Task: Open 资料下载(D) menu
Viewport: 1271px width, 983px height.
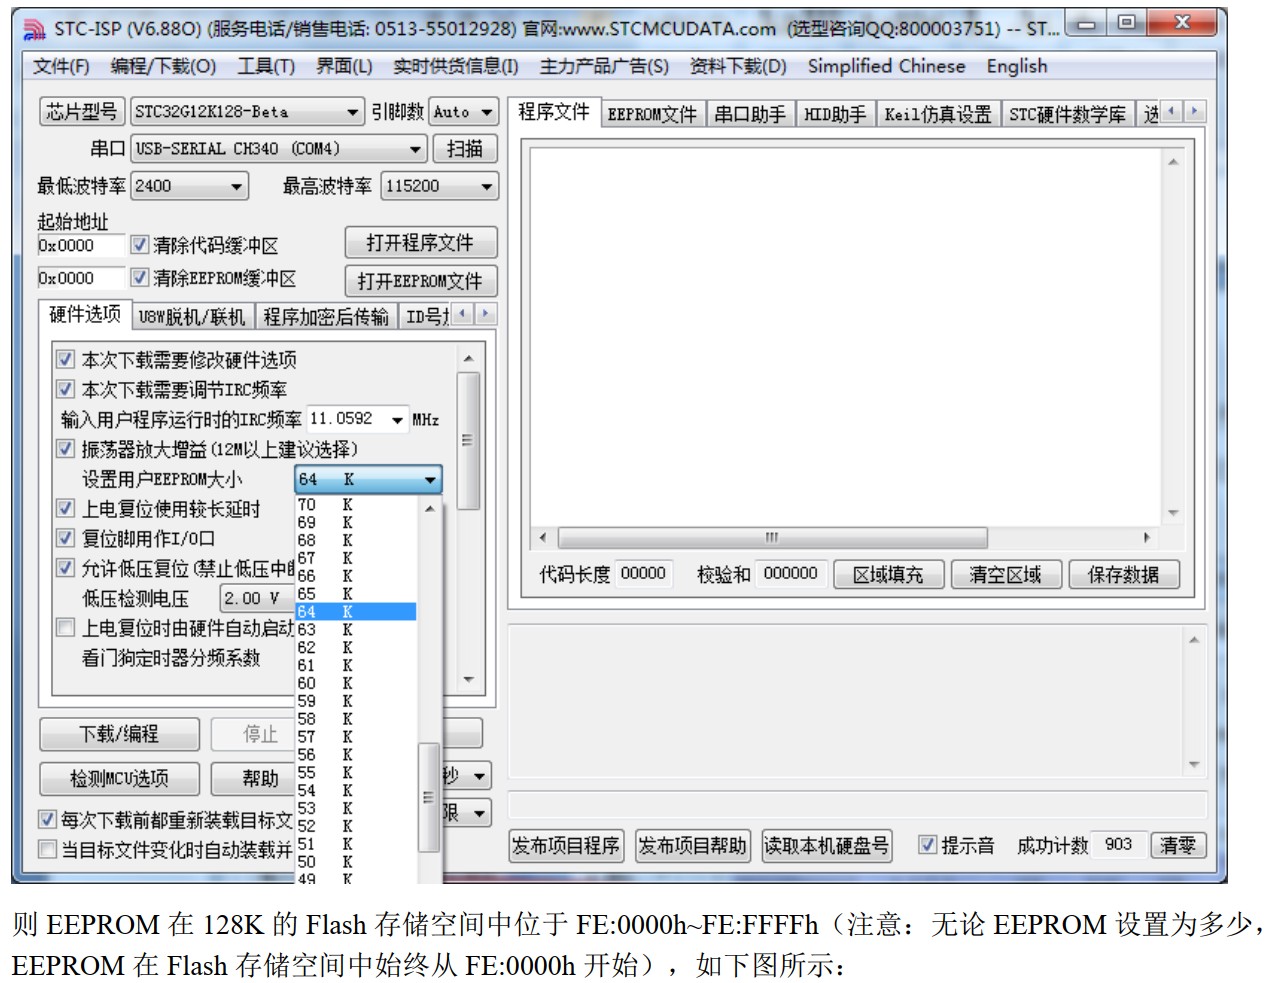Action: 738,66
